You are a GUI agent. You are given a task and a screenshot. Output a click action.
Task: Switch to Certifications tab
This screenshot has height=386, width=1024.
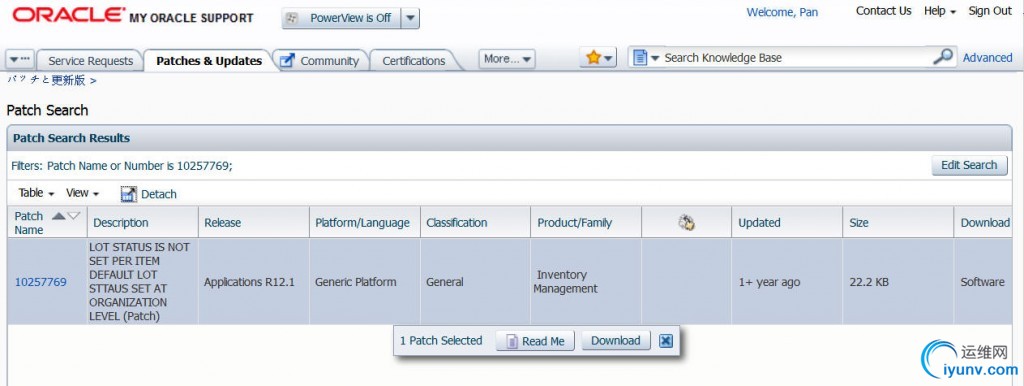tap(413, 61)
